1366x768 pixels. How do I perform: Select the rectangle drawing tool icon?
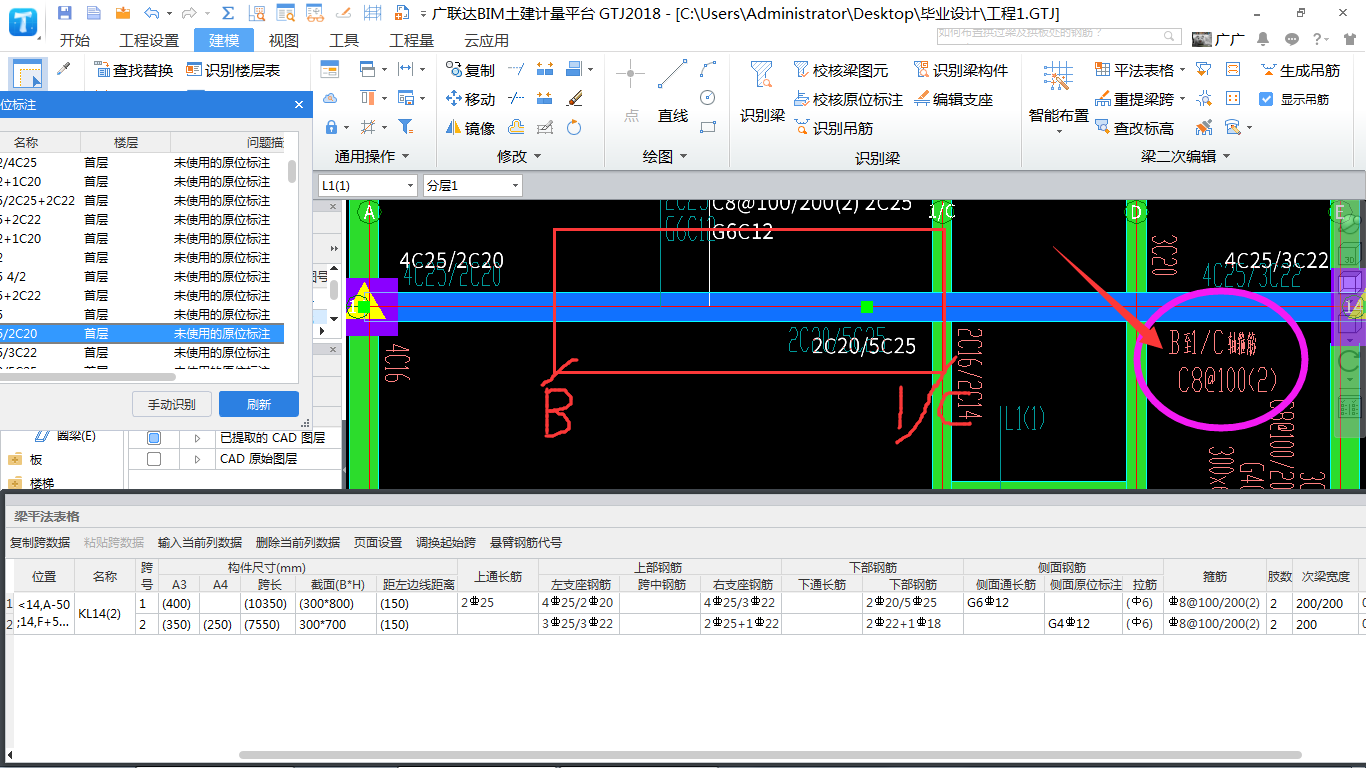[x=708, y=127]
